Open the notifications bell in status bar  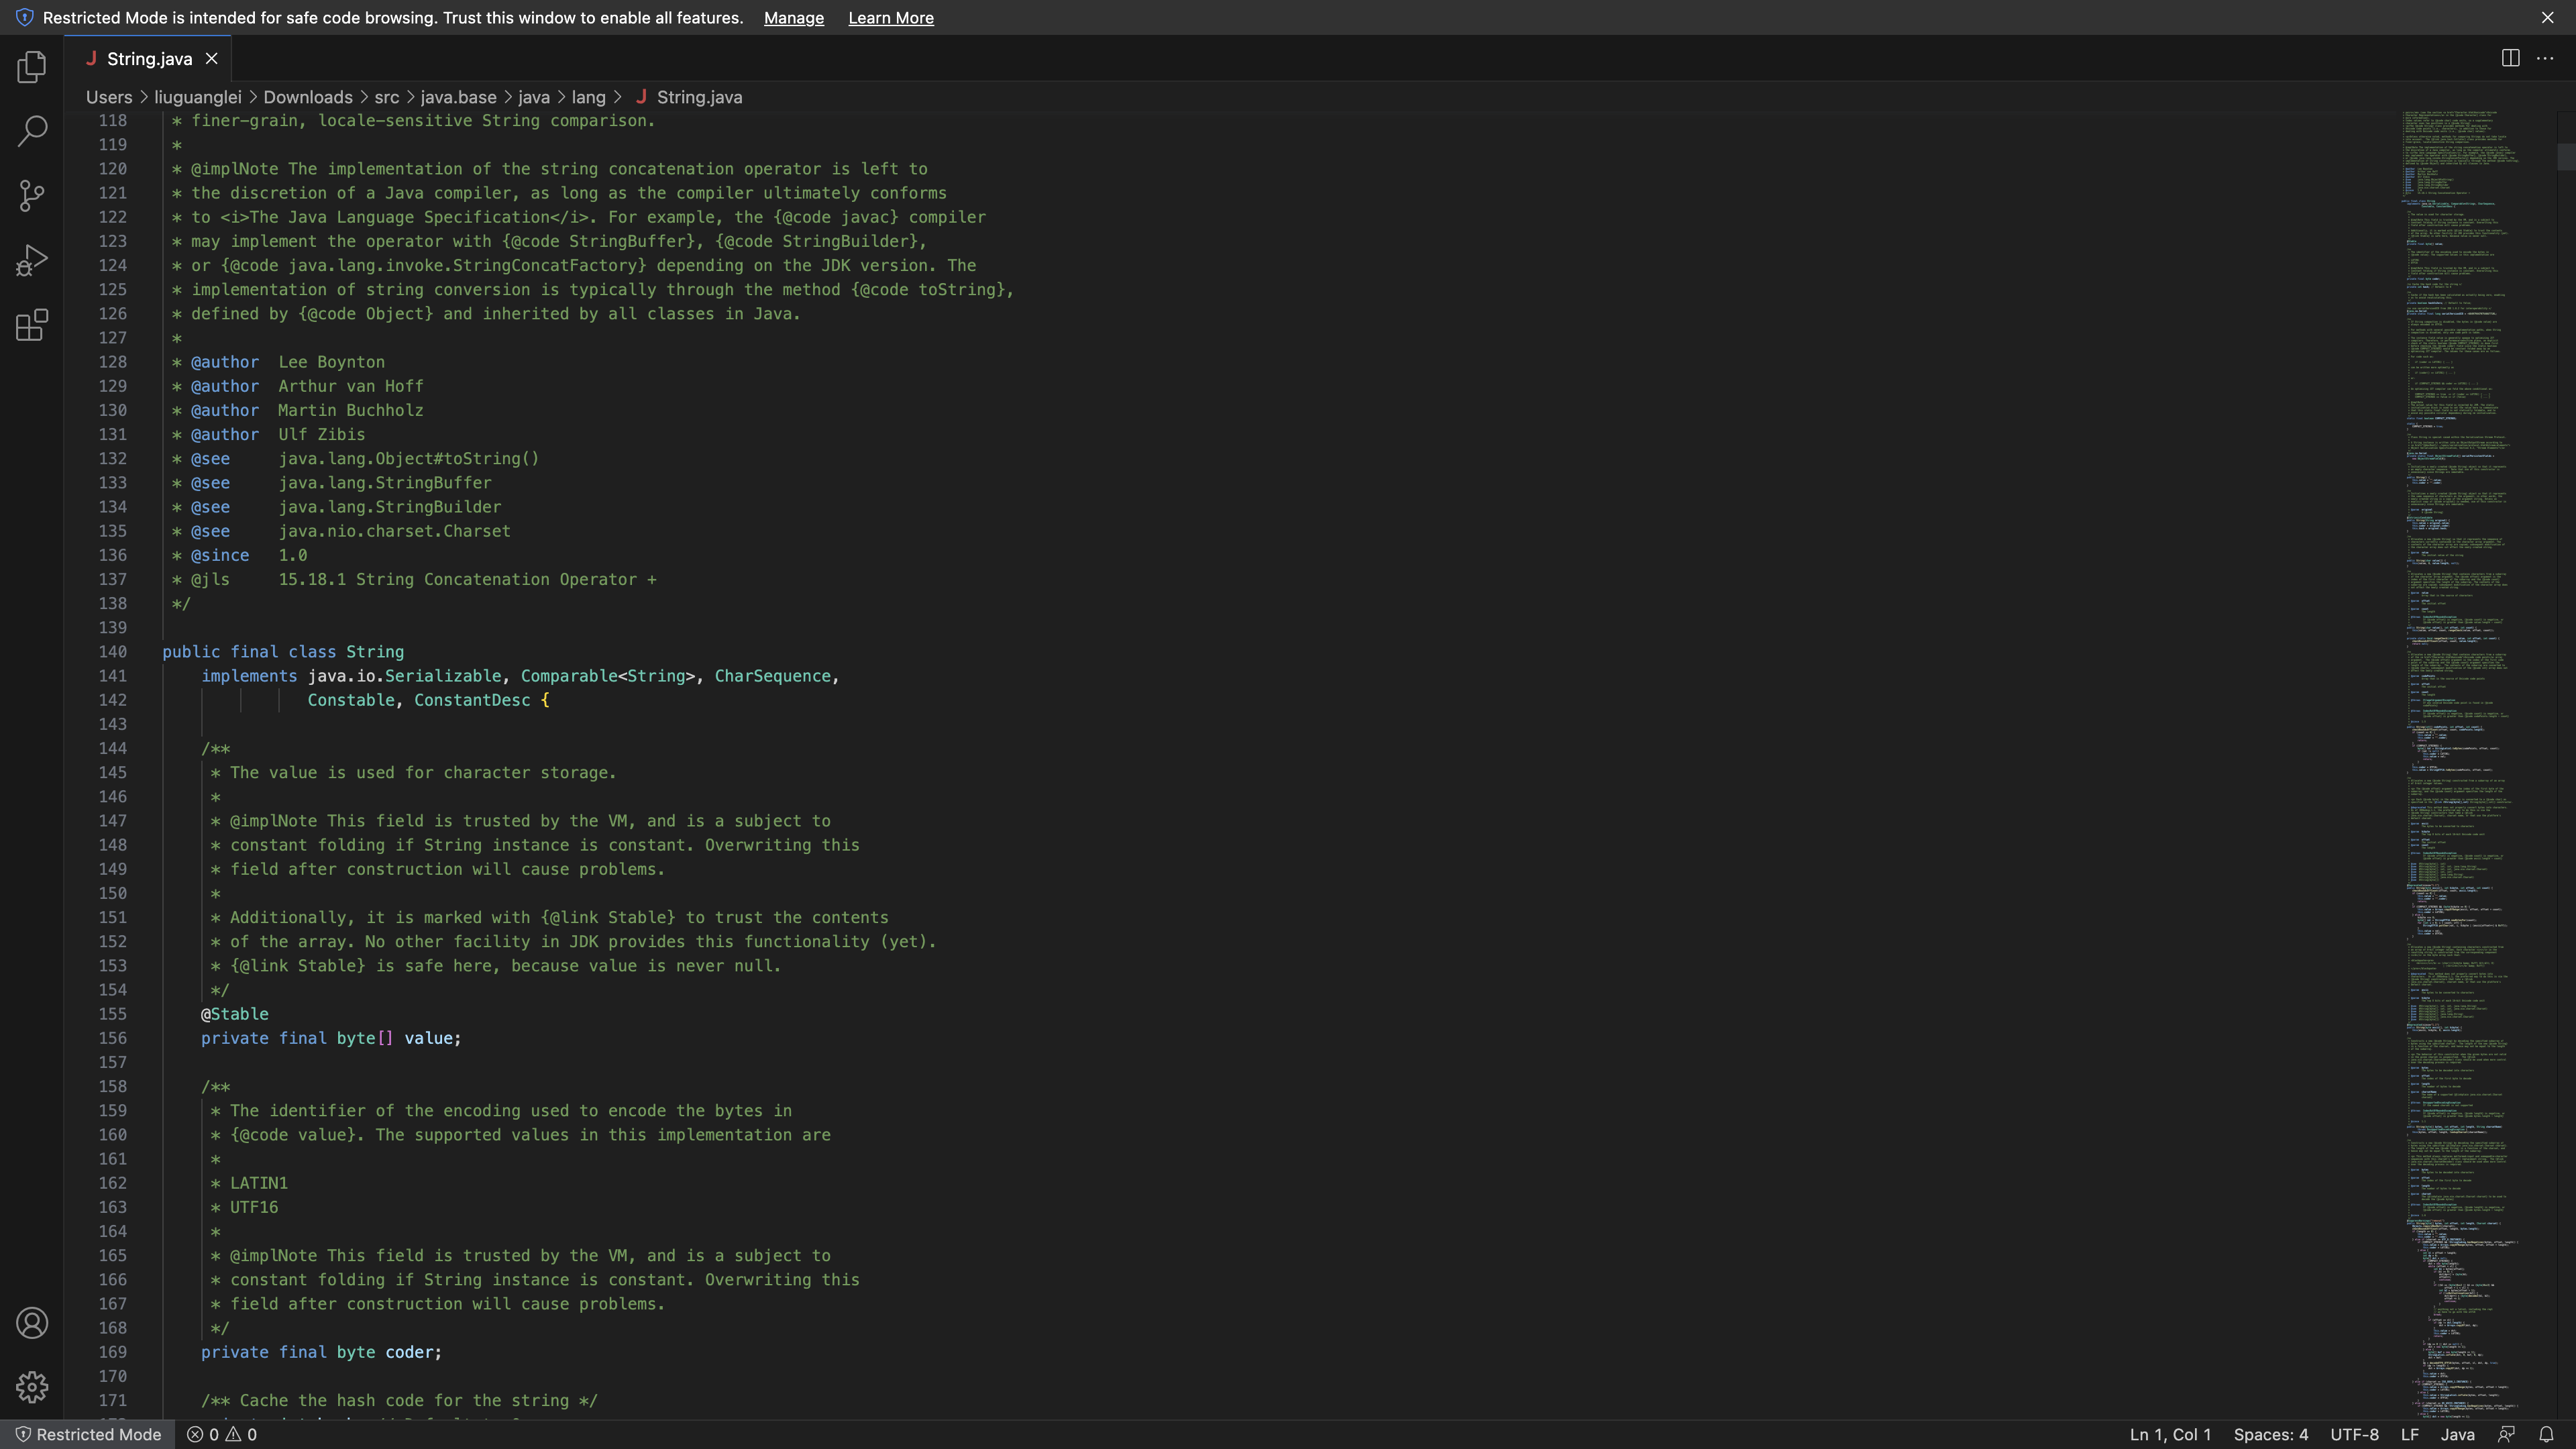coord(2546,1434)
